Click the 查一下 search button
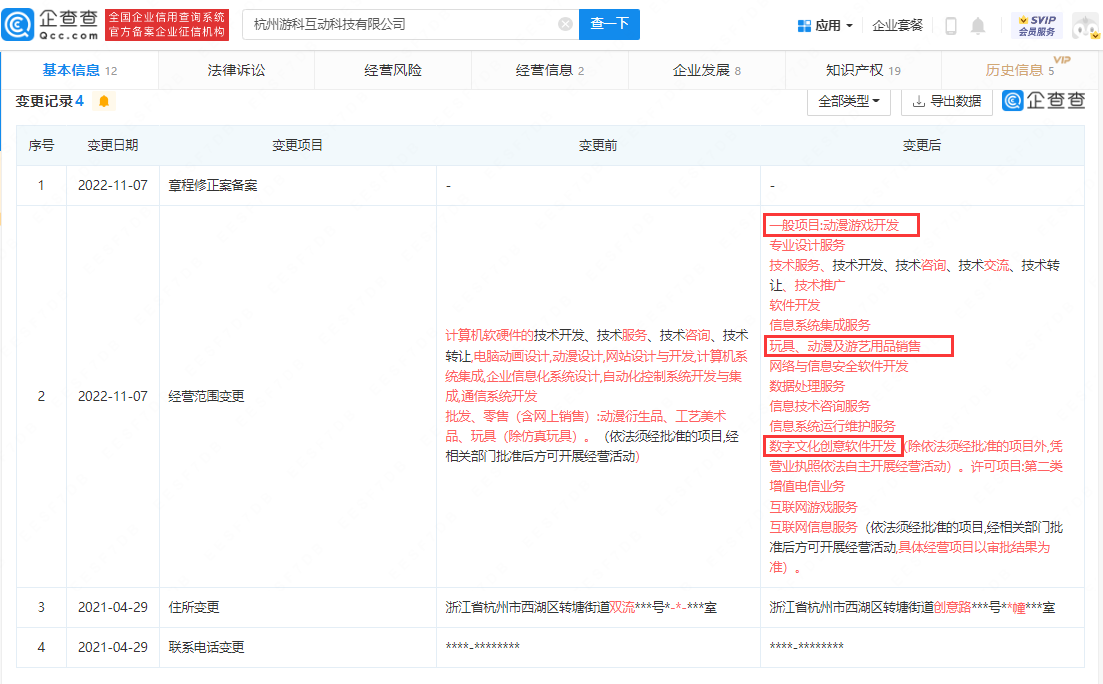The image size is (1103, 684). [x=609, y=24]
